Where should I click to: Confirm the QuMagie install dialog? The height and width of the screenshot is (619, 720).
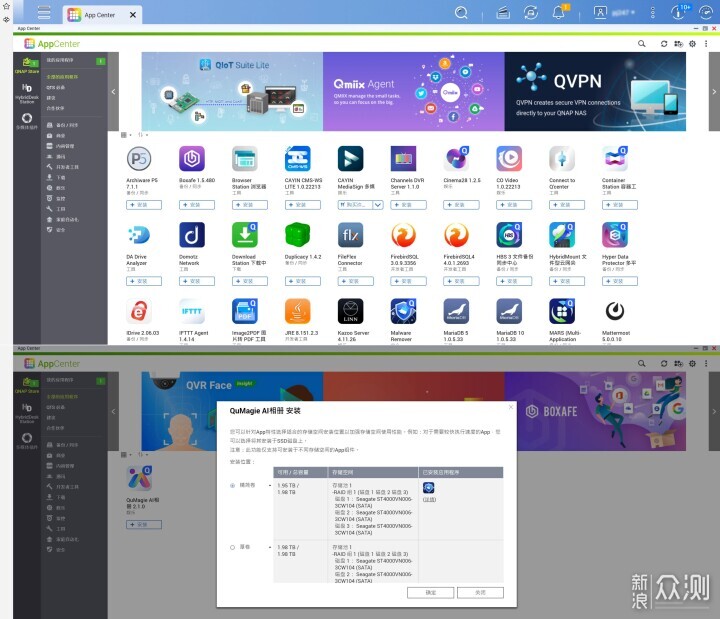point(431,592)
